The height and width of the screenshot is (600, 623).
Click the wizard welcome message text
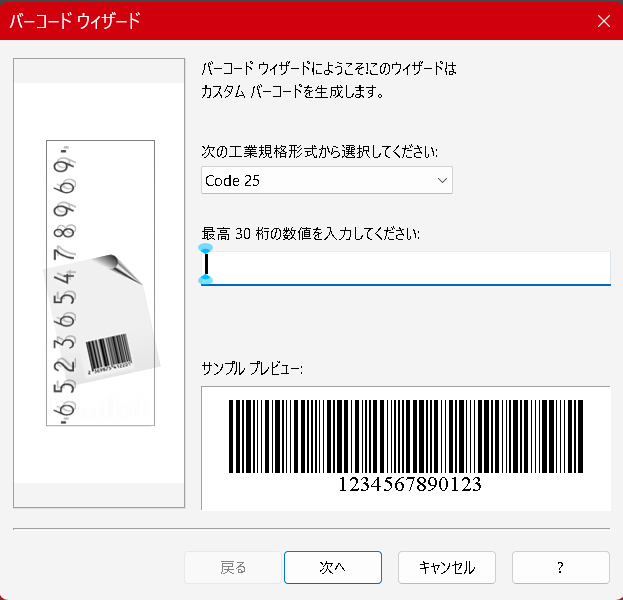pos(328,81)
